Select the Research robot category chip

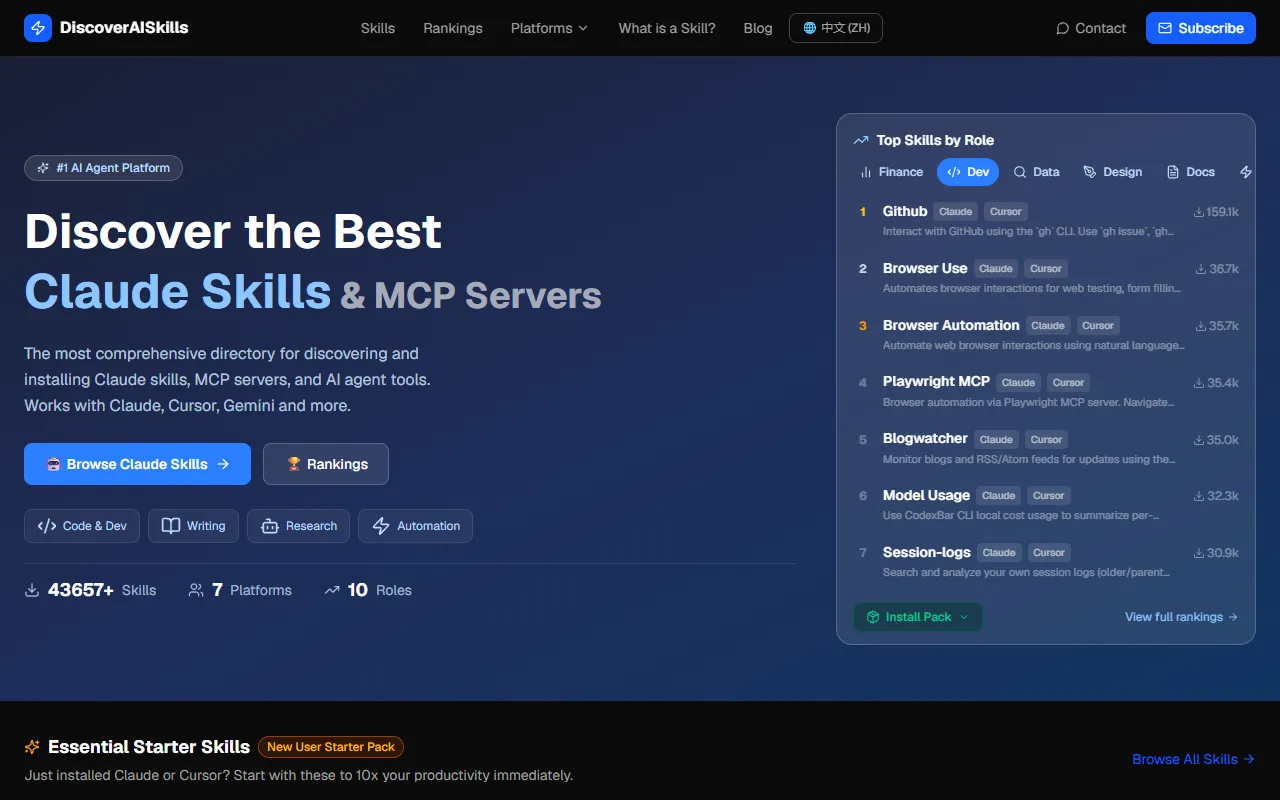click(299, 526)
